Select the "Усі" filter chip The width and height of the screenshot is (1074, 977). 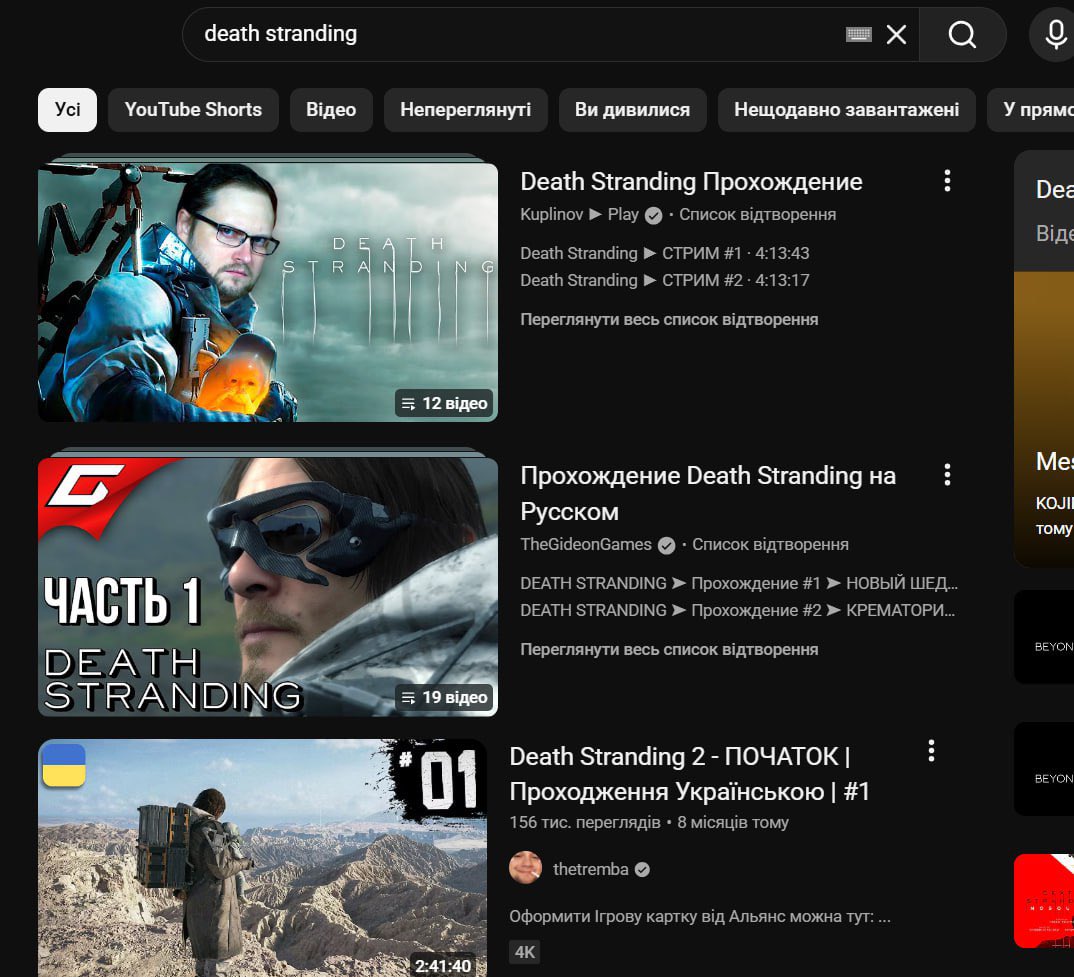[67, 110]
